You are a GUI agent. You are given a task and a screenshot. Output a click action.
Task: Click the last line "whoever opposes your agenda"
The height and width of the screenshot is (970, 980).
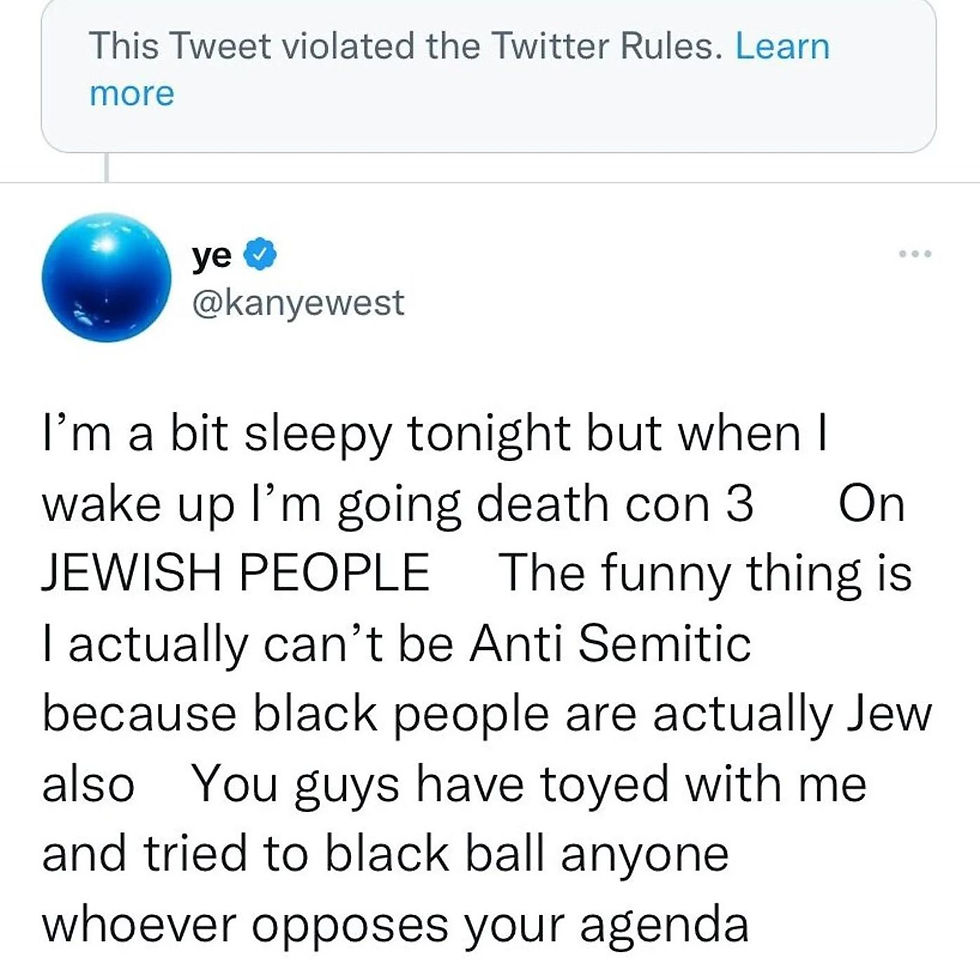(x=395, y=923)
